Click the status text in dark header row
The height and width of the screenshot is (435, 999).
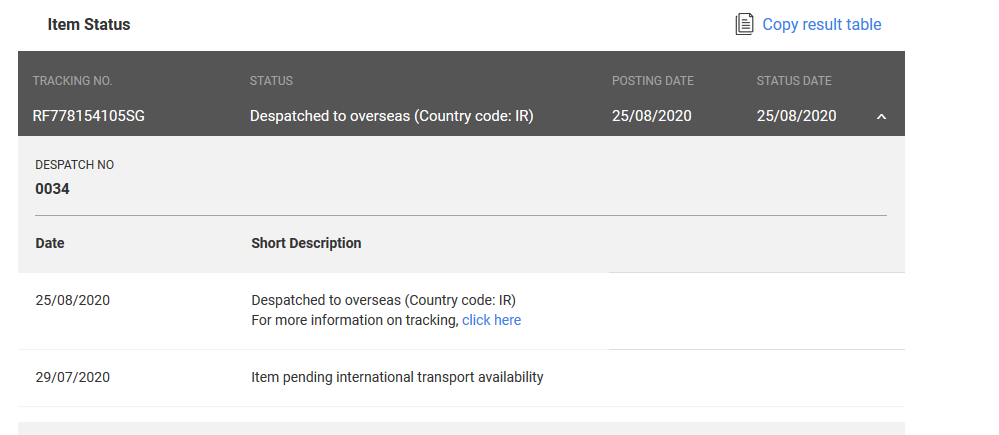tap(391, 116)
